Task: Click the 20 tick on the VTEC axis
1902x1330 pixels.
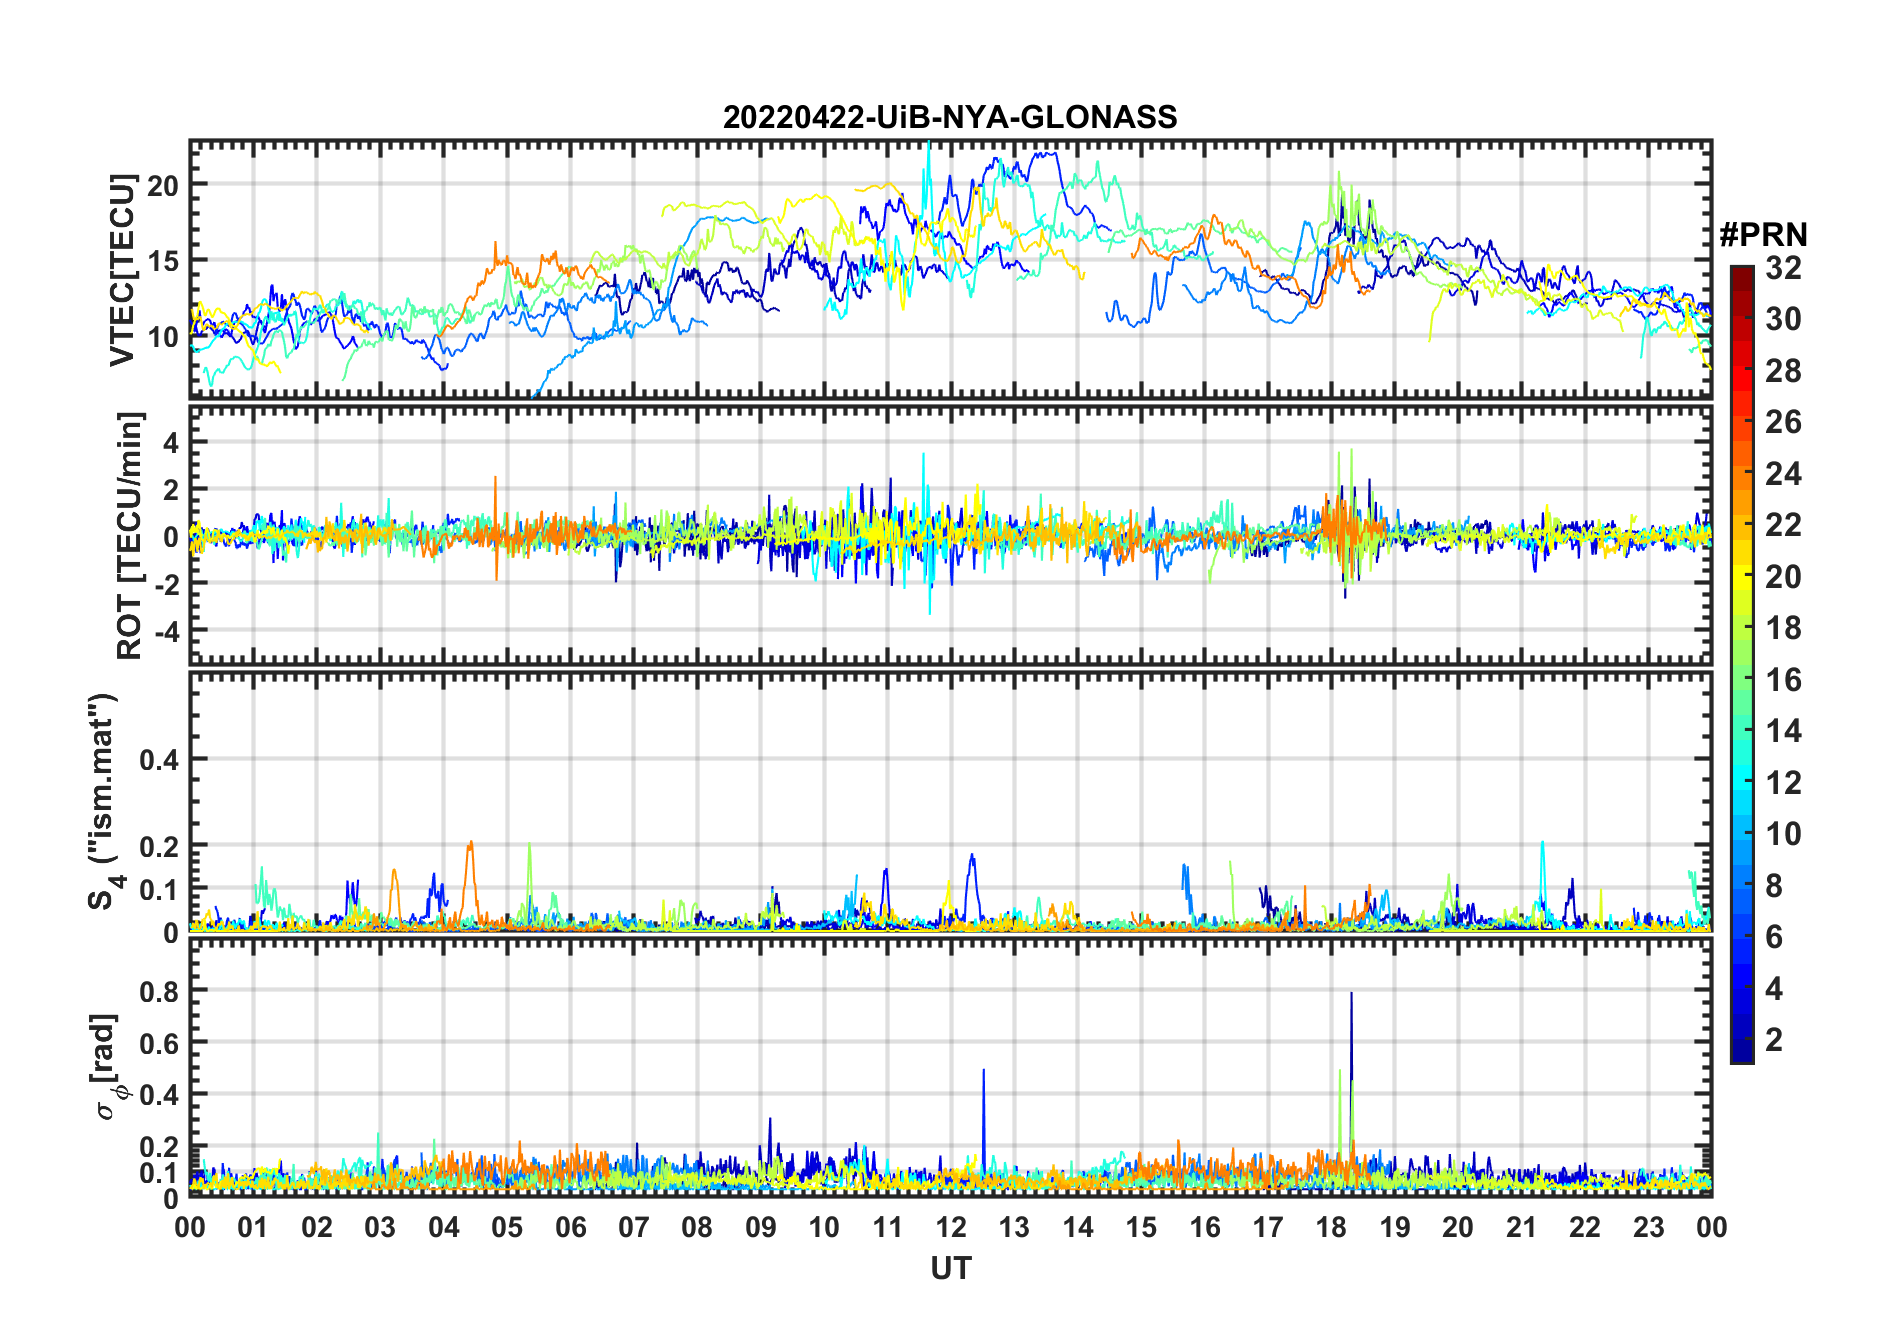Action: click(x=163, y=185)
